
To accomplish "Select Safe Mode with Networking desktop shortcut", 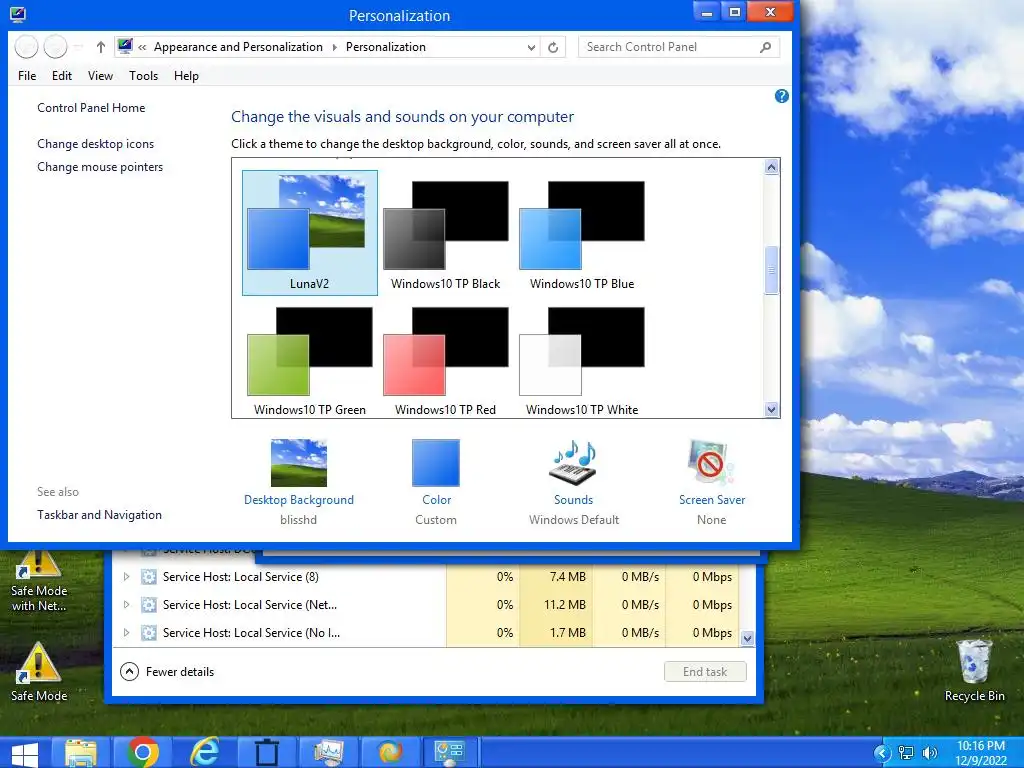I will tap(39, 583).
